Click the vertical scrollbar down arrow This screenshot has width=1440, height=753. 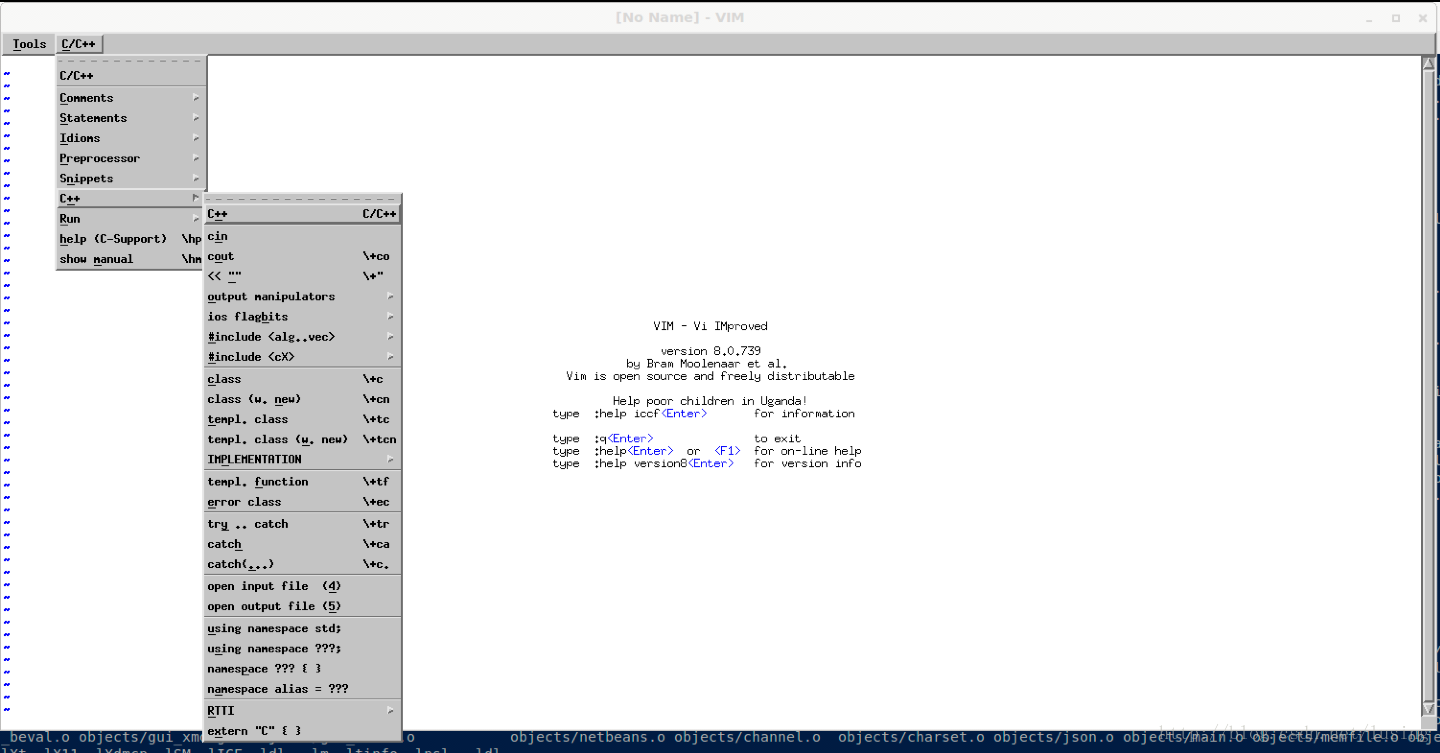[x=1428, y=708]
